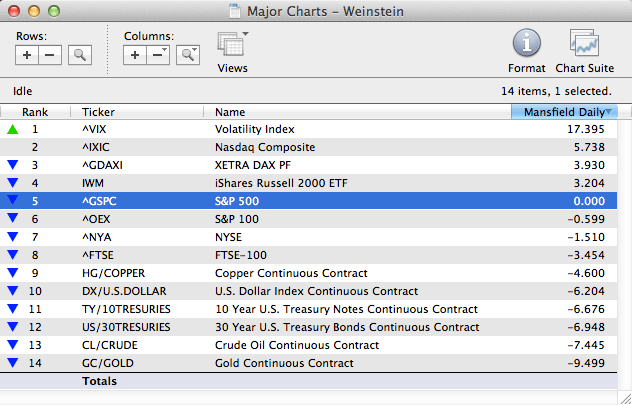Screen dimensions: 632x405
Task: Open the Format info panel
Action: click(x=527, y=45)
